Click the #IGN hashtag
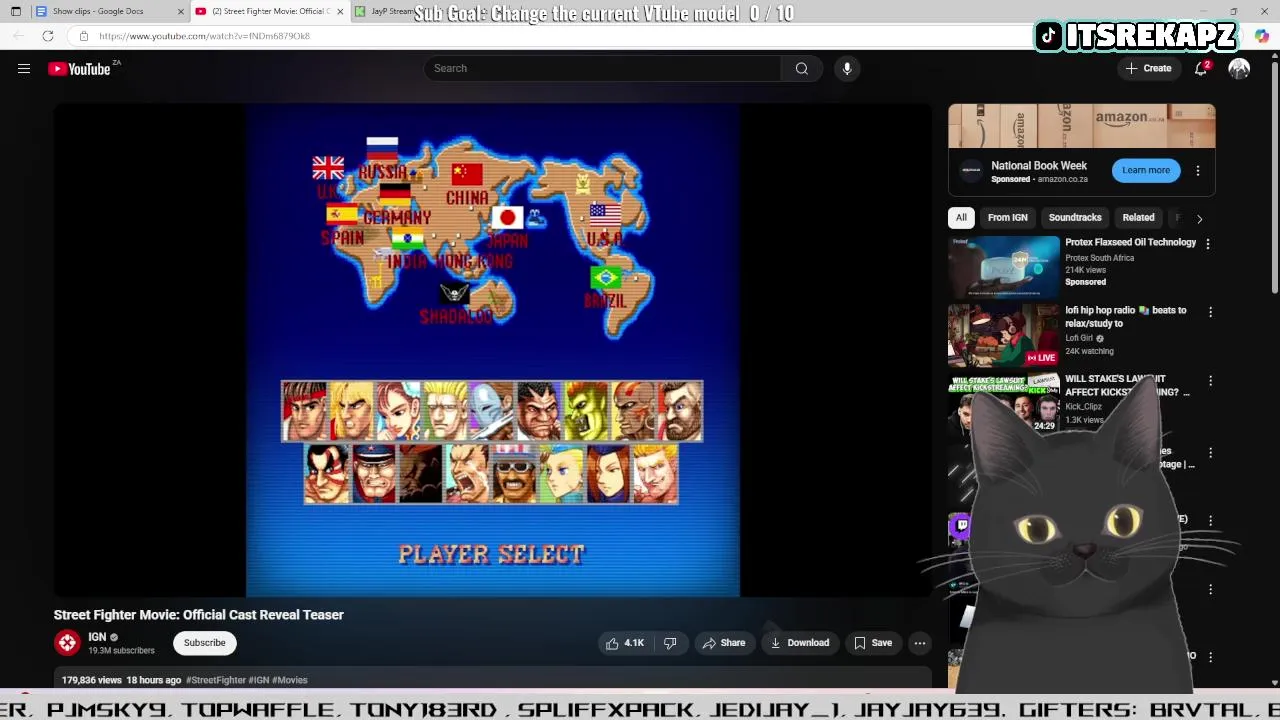 pyautogui.click(x=259, y=680)
